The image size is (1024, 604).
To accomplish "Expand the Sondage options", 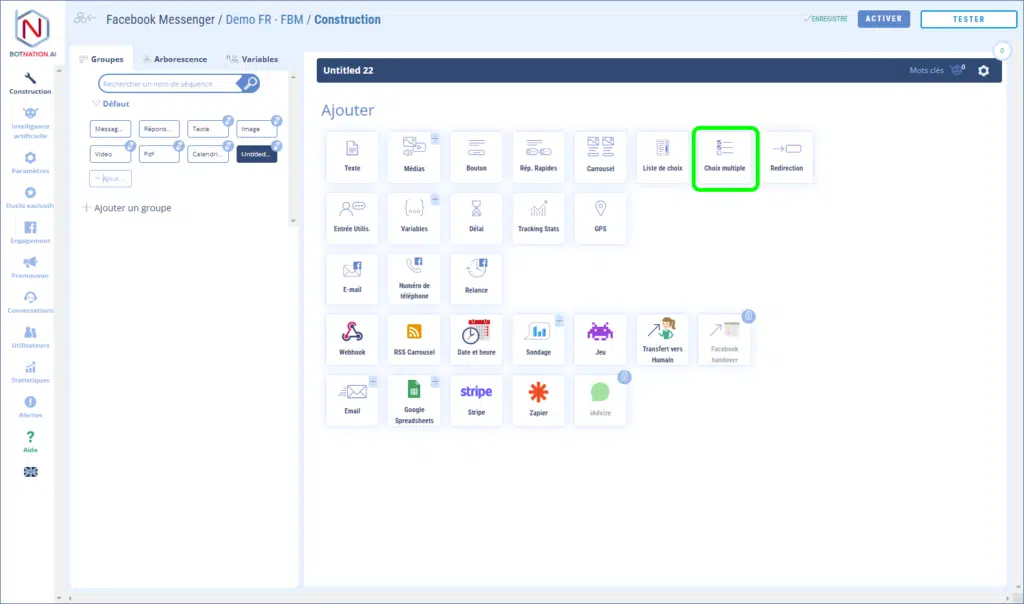I will pos(559,321).
